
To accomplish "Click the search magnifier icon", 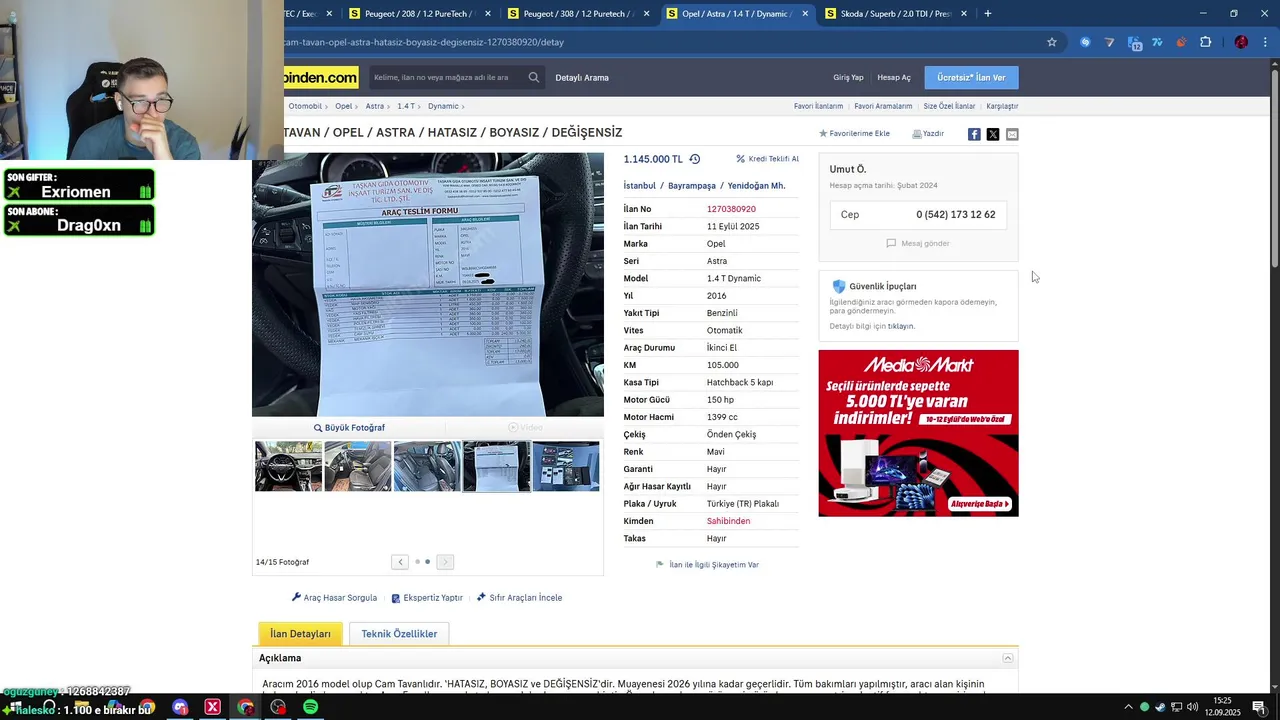I will point(534,77).
